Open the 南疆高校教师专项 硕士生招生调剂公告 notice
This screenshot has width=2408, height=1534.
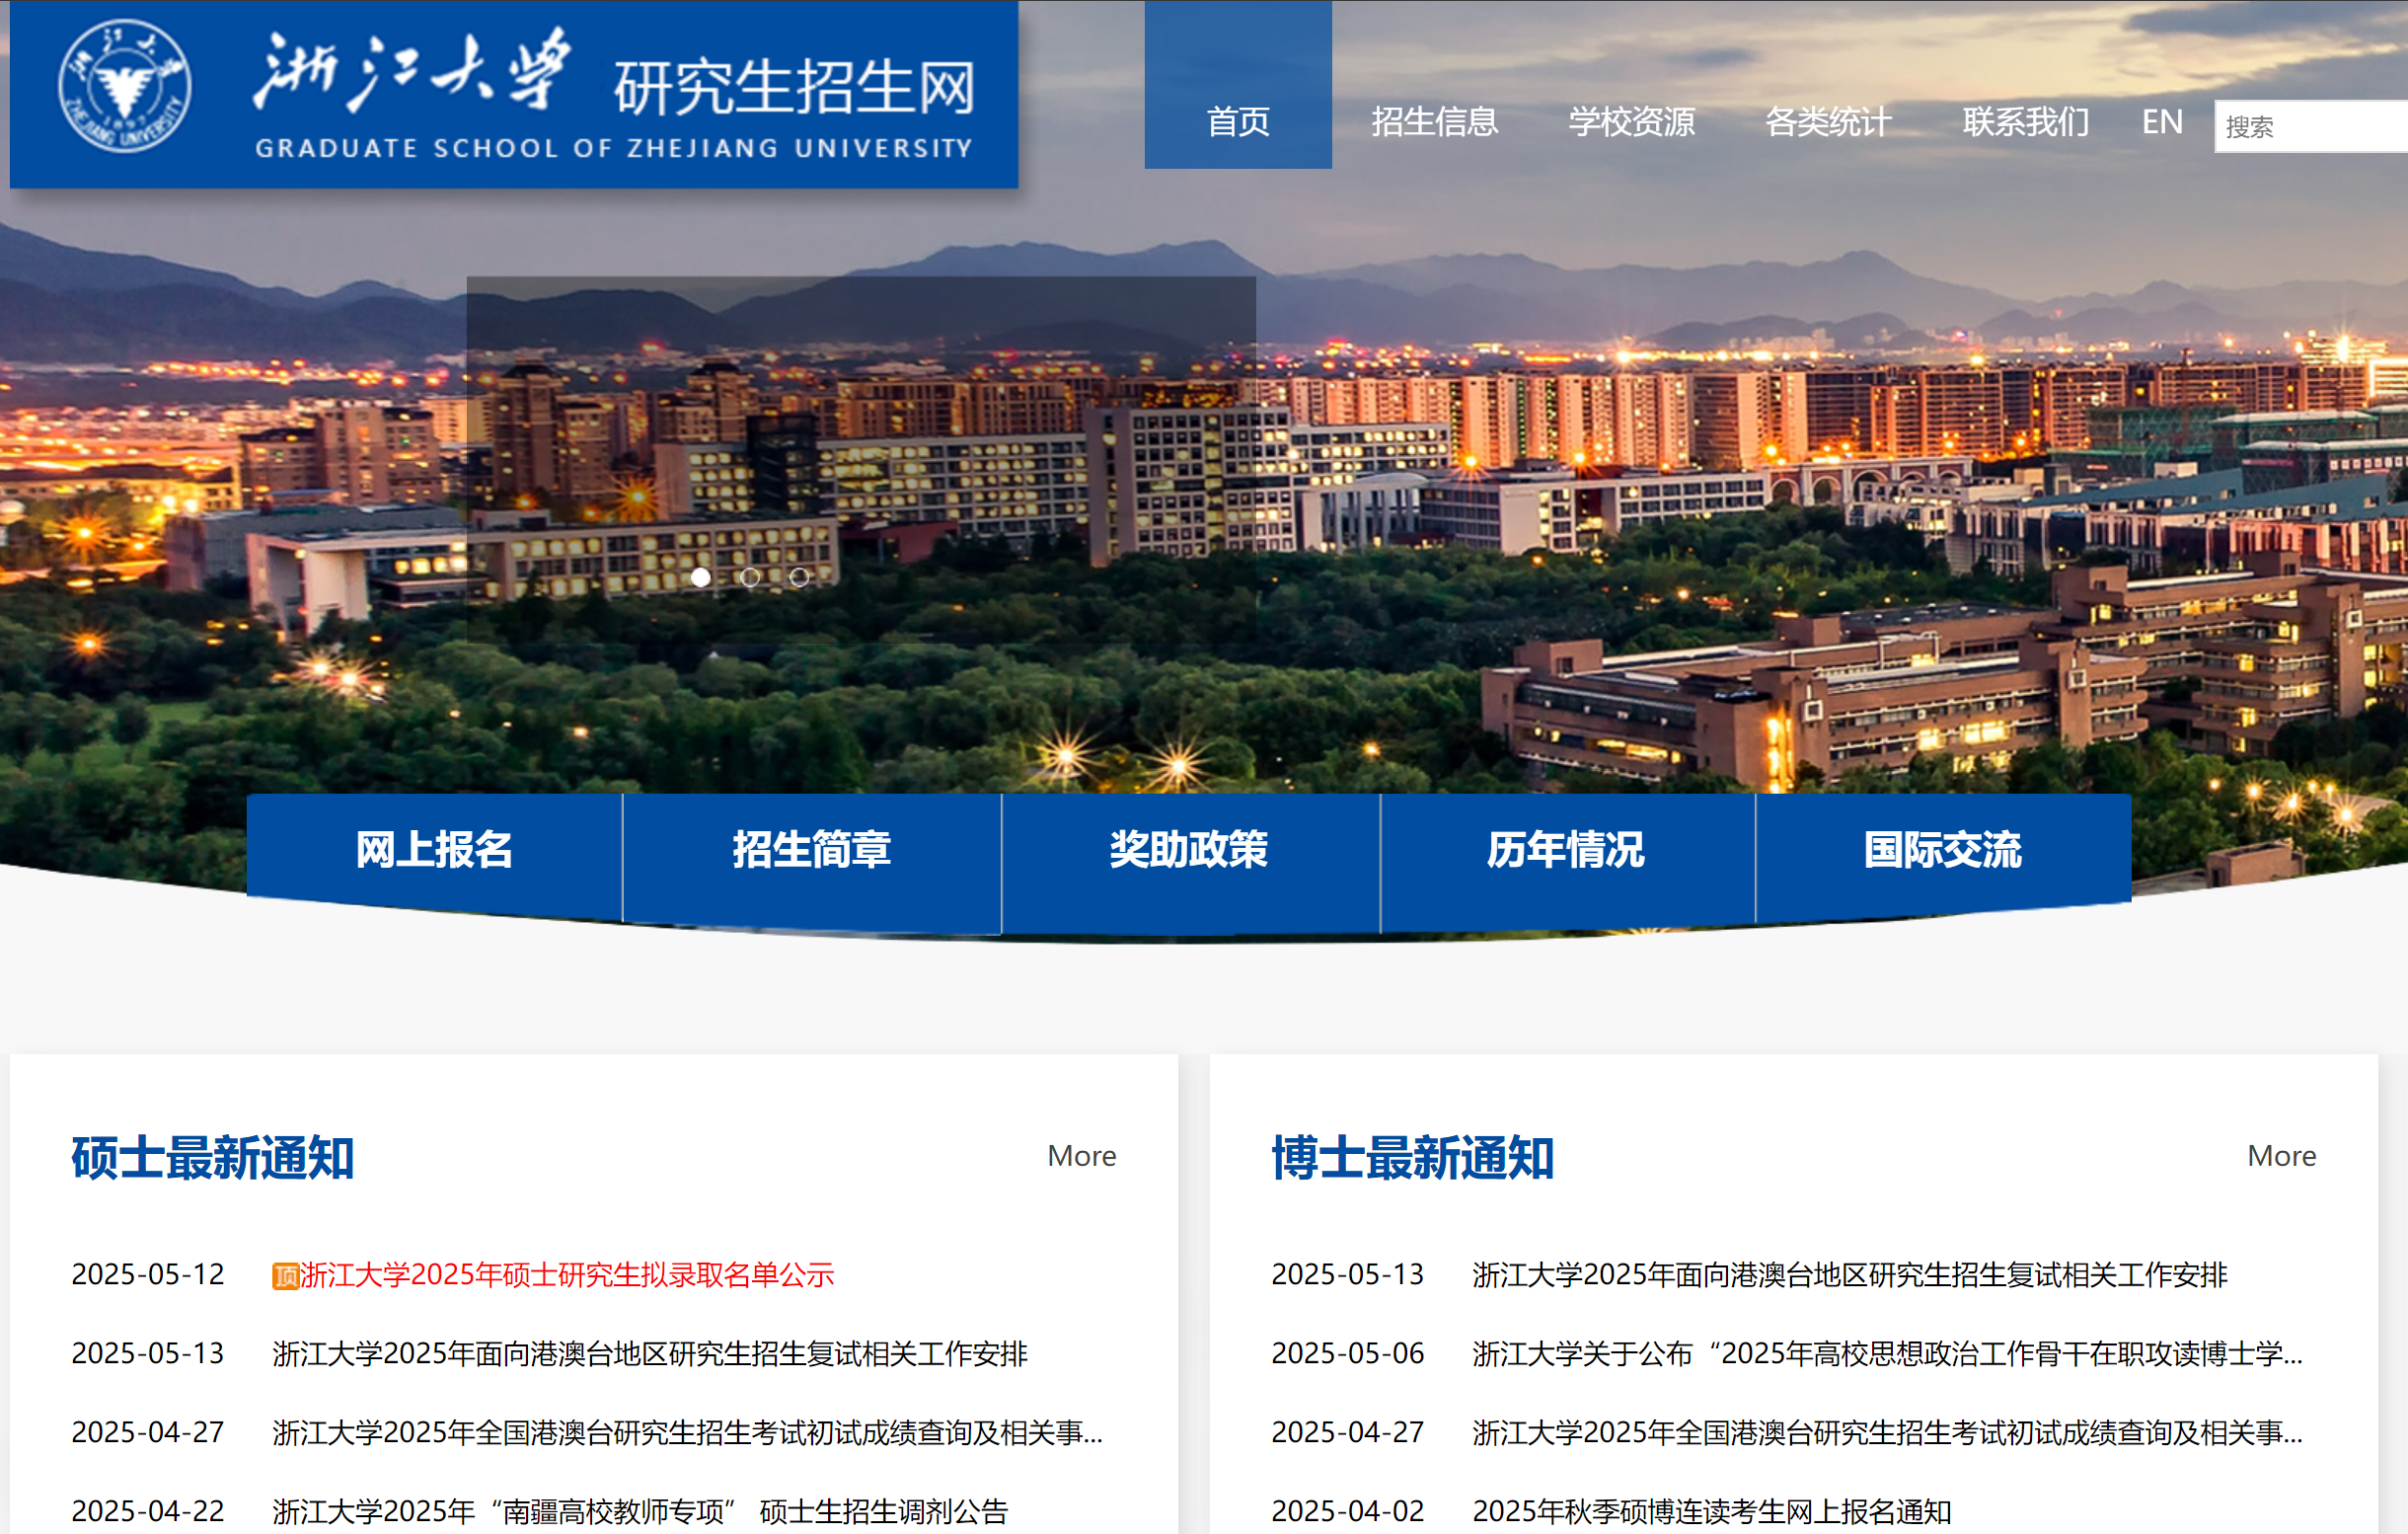point(640,1511)
